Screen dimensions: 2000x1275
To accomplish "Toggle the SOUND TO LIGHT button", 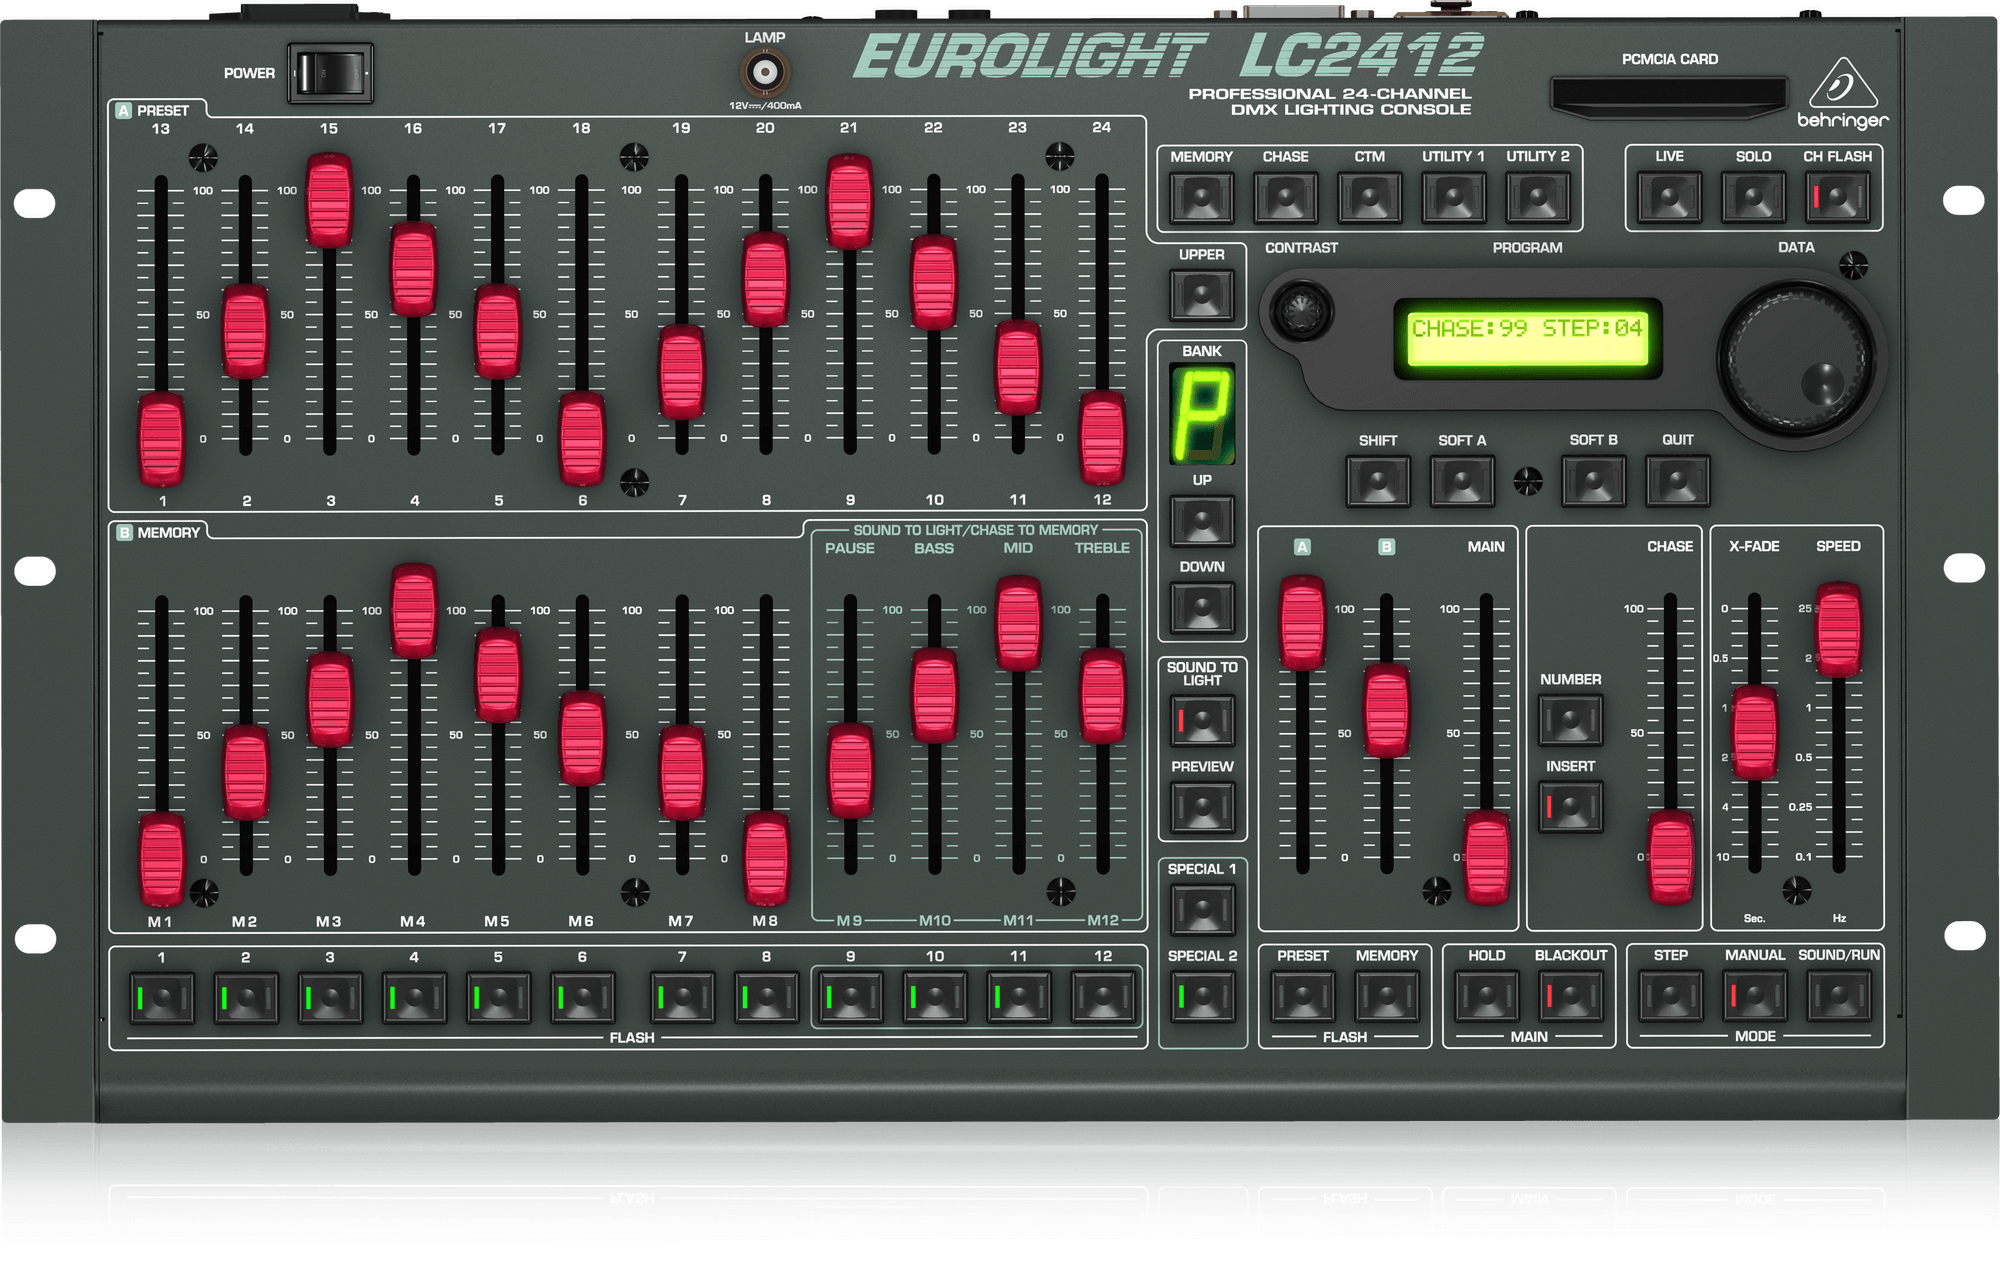I will coord(1201,720).
